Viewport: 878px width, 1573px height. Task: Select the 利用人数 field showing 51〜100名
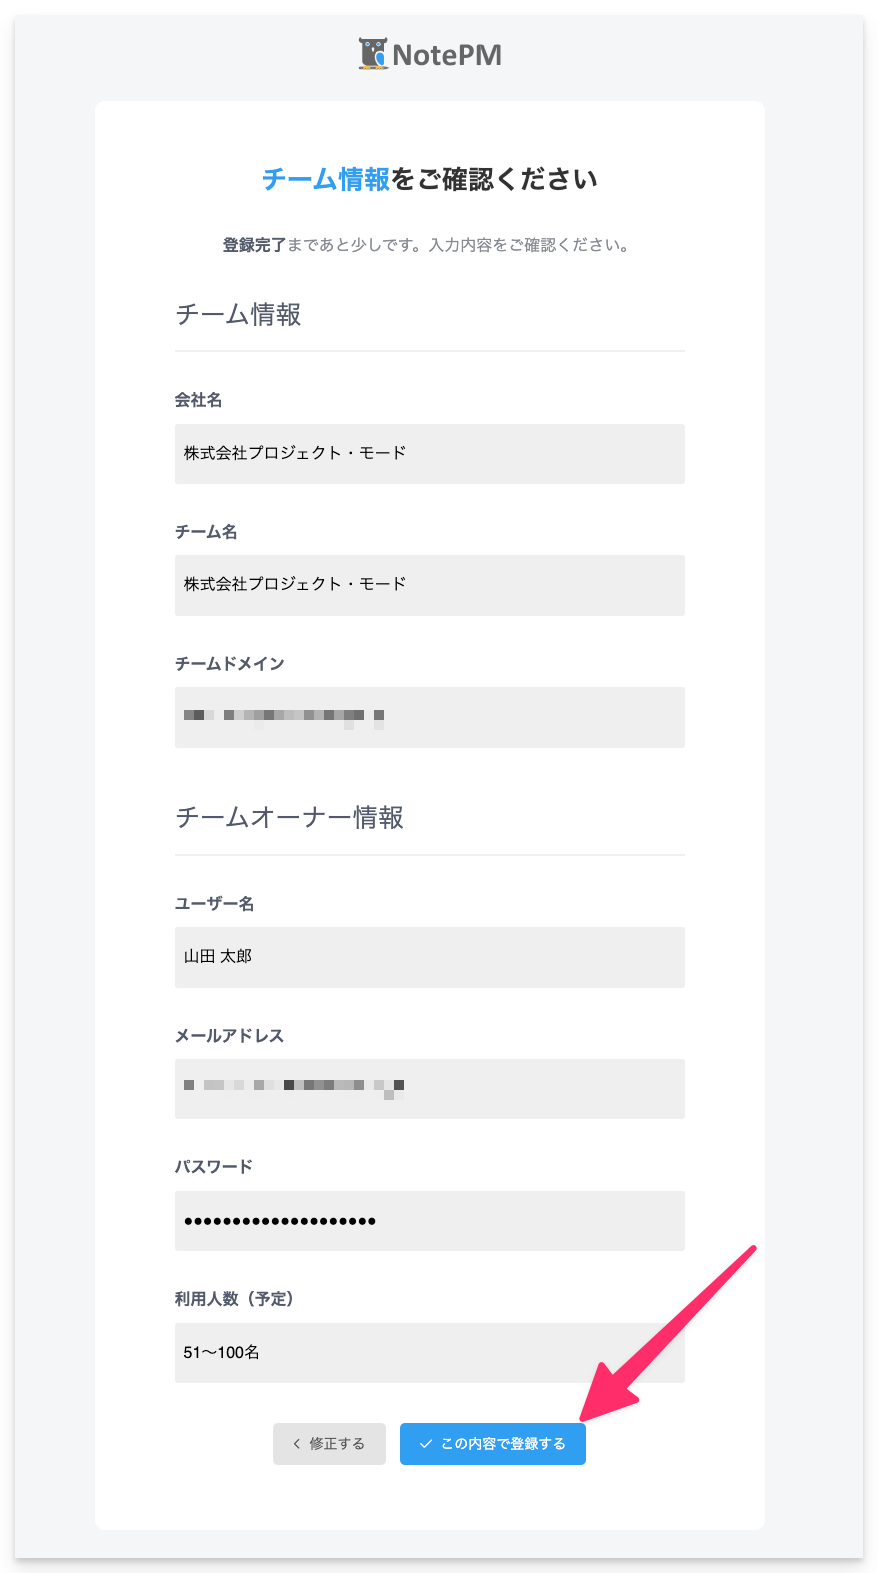click(430, 1353)
